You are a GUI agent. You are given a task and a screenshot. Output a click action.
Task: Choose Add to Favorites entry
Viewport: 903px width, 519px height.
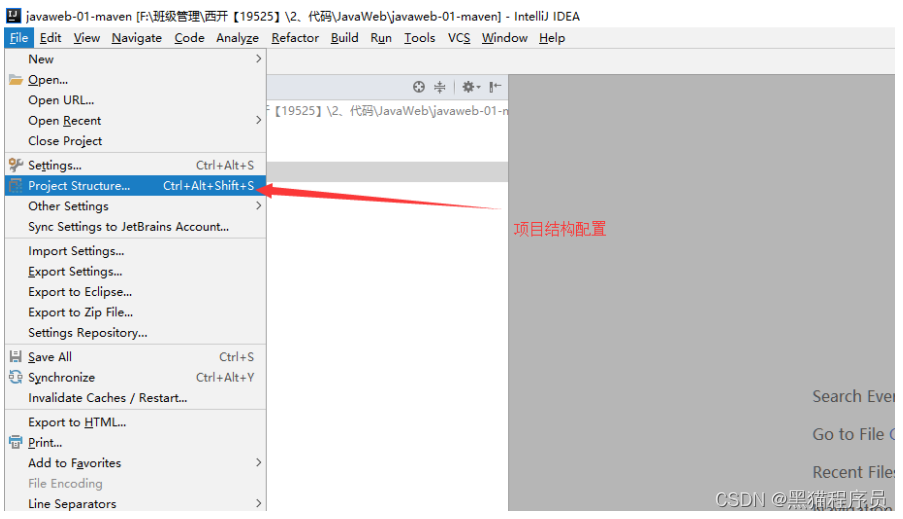[x=135, y=463]
